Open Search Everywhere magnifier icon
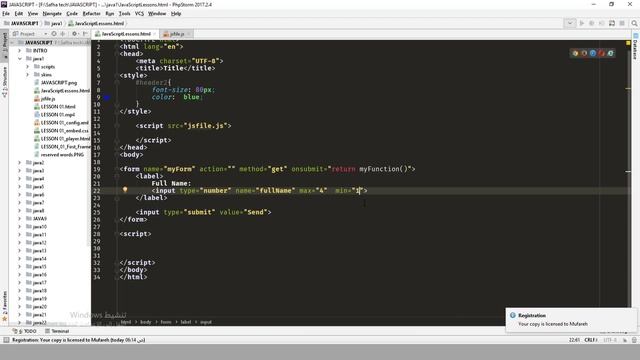 coord(634,23)
